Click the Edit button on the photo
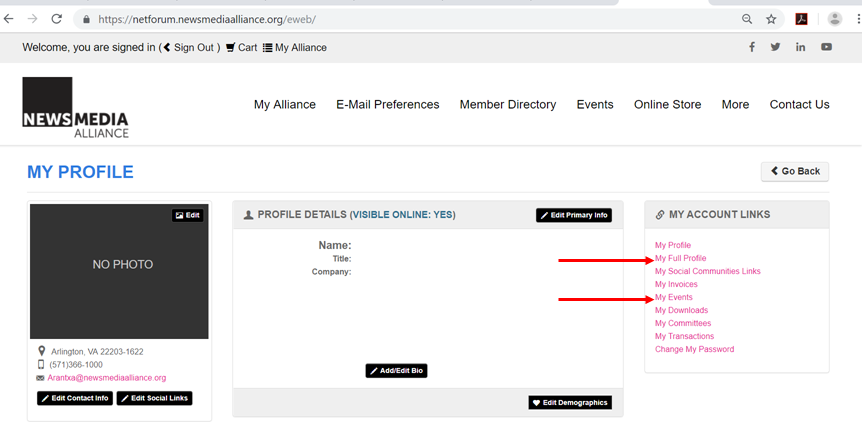This screenshot has width=862, height=422. coord(187,215)
